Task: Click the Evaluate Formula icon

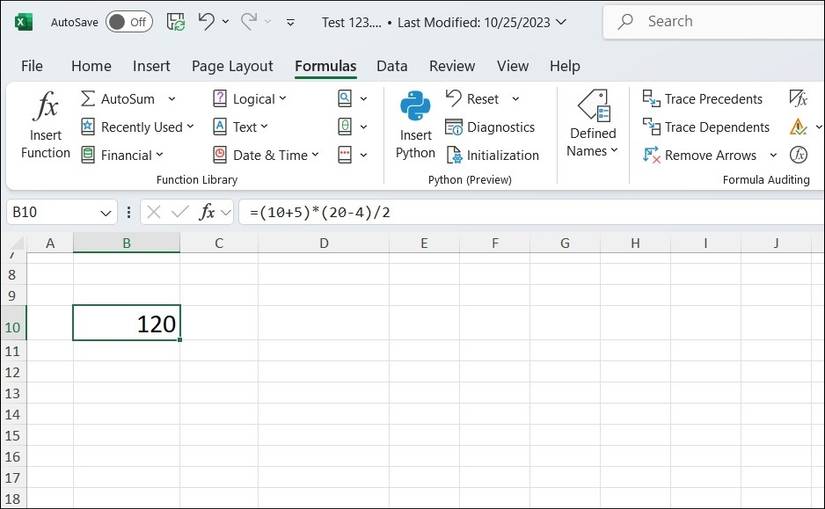Action: tap(798, 155)
